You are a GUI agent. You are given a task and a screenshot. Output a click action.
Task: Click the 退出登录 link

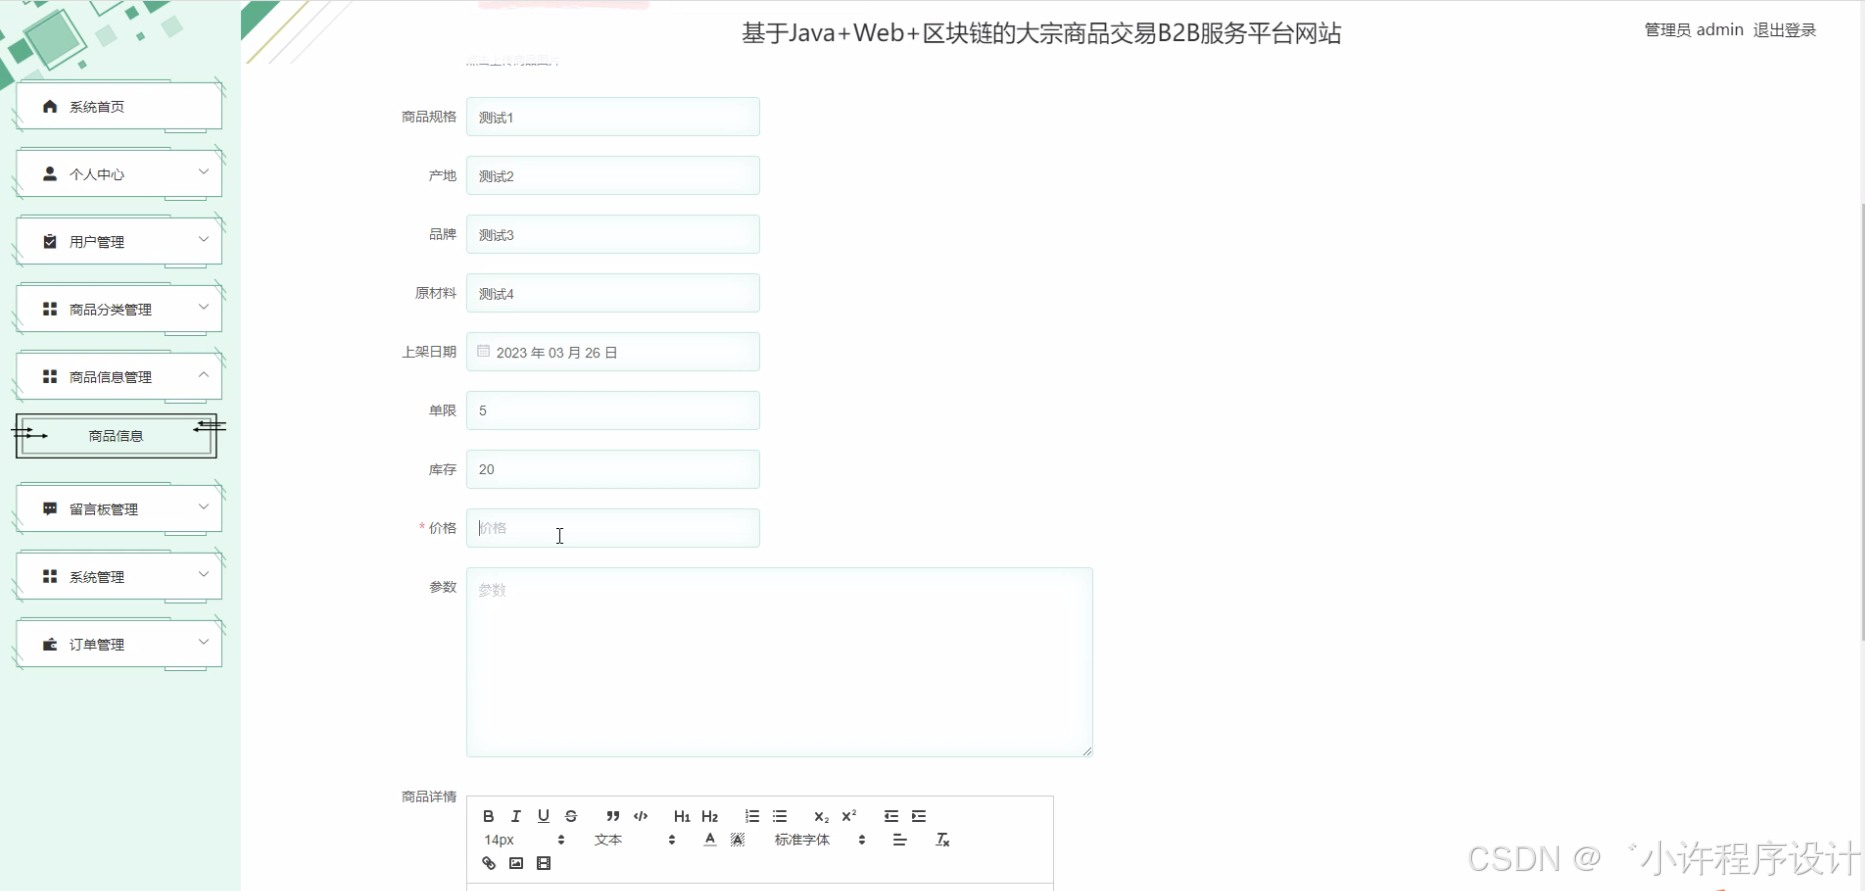tap(1784, 30)
